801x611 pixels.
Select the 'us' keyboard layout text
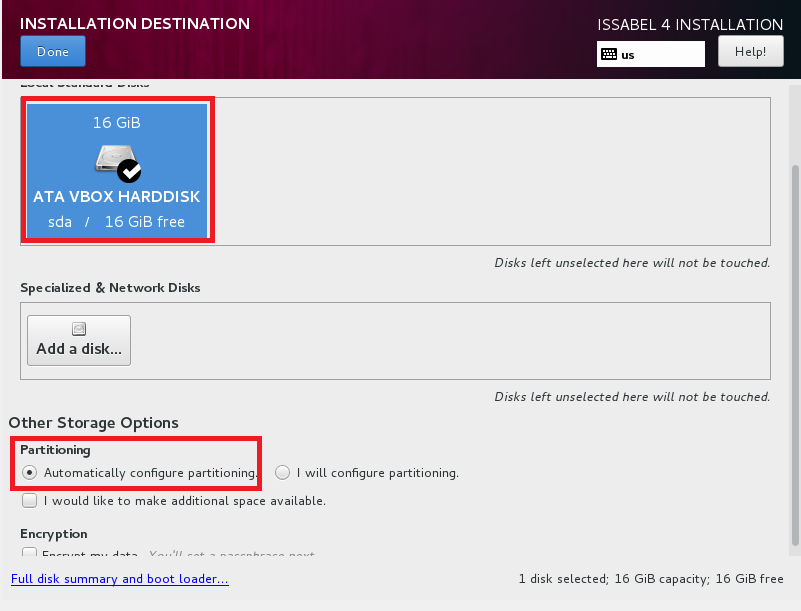click(x=628, y=55)
